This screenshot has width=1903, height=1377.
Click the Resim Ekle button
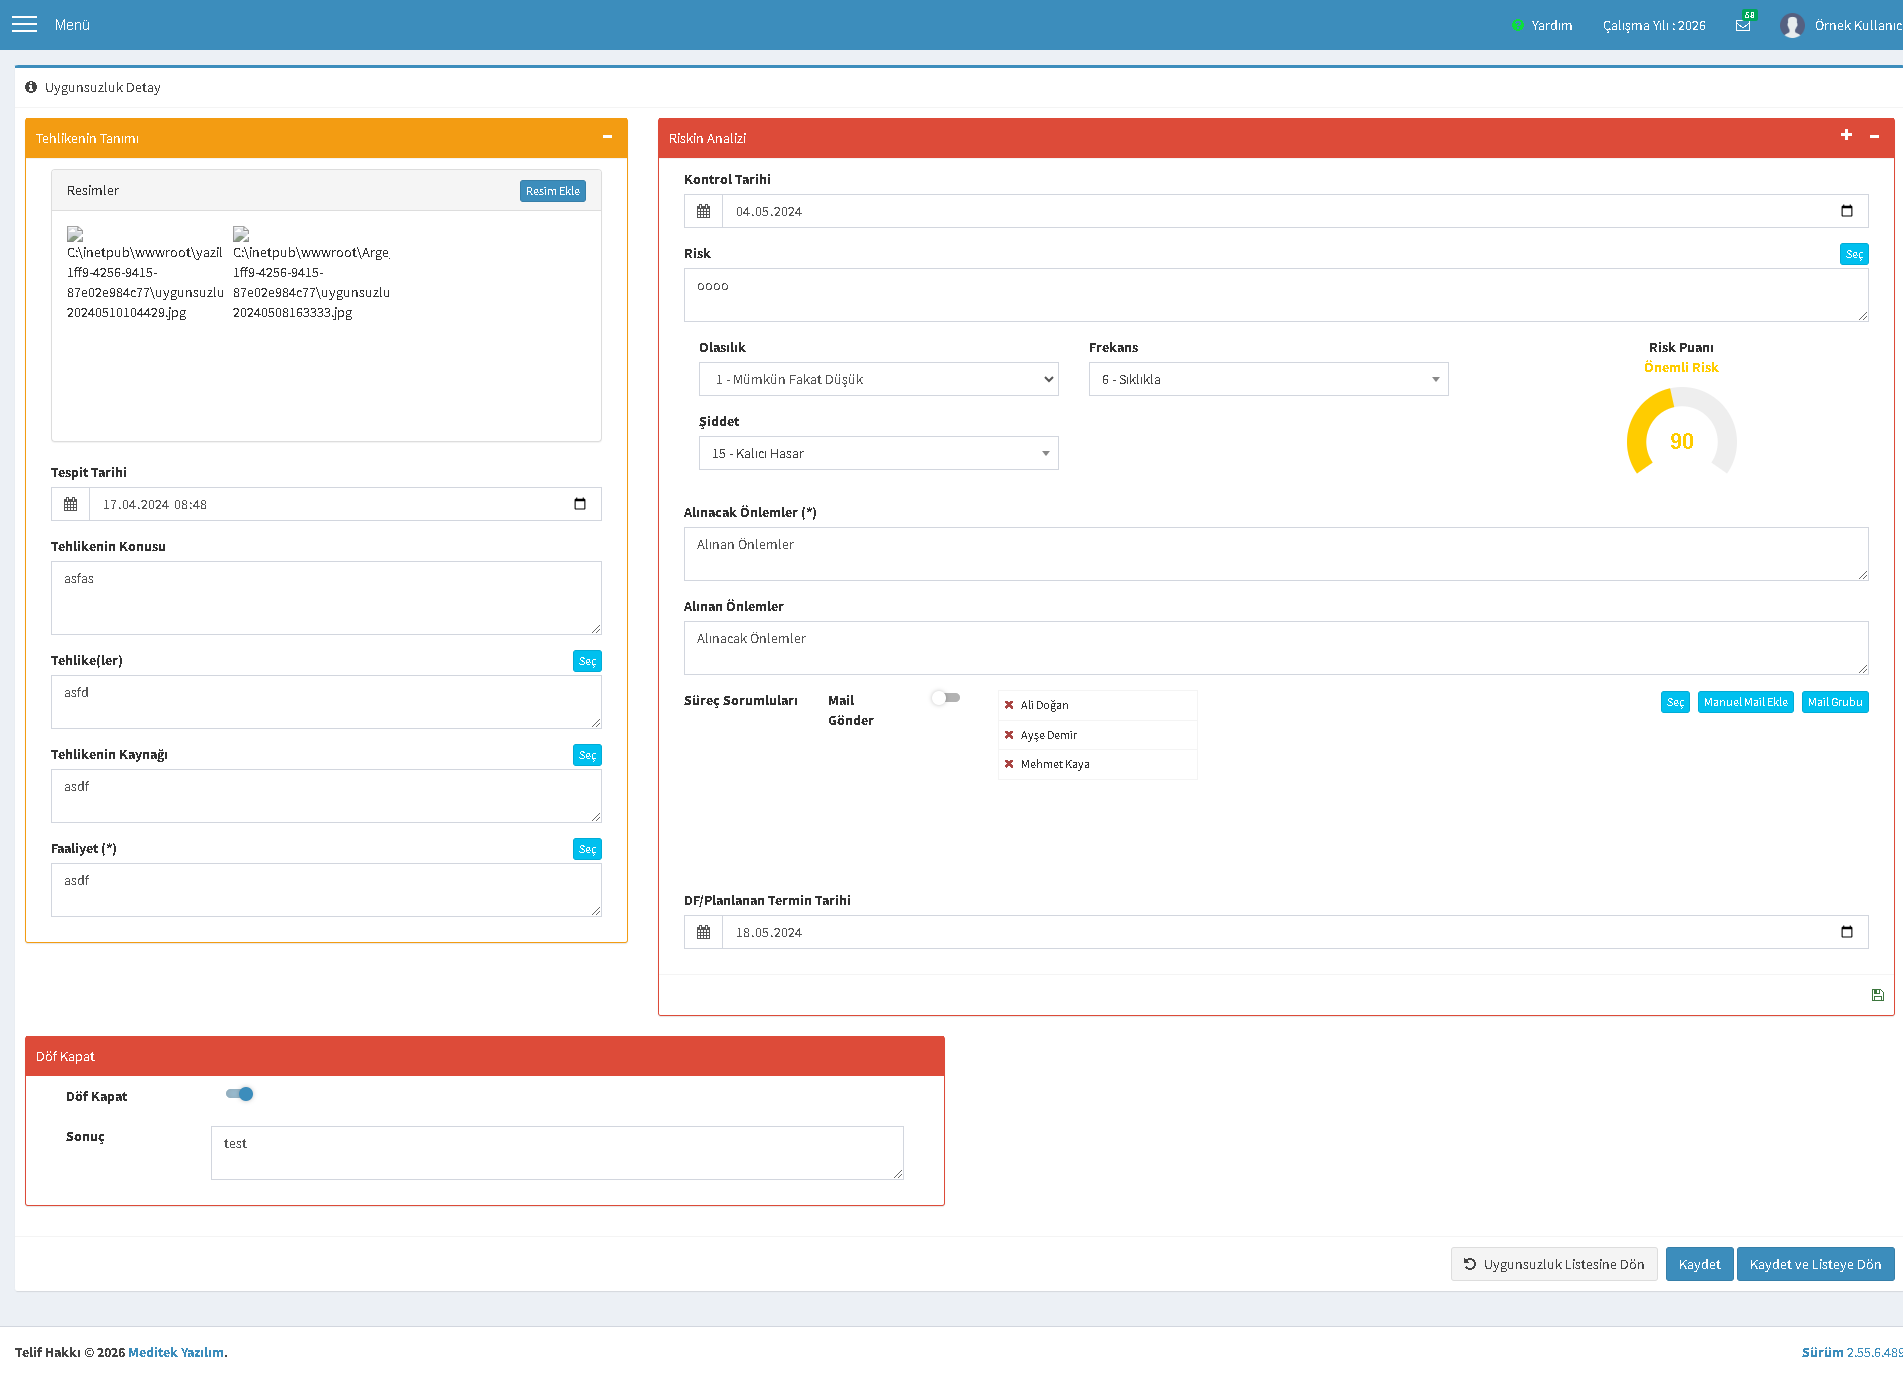coord(553,191)
